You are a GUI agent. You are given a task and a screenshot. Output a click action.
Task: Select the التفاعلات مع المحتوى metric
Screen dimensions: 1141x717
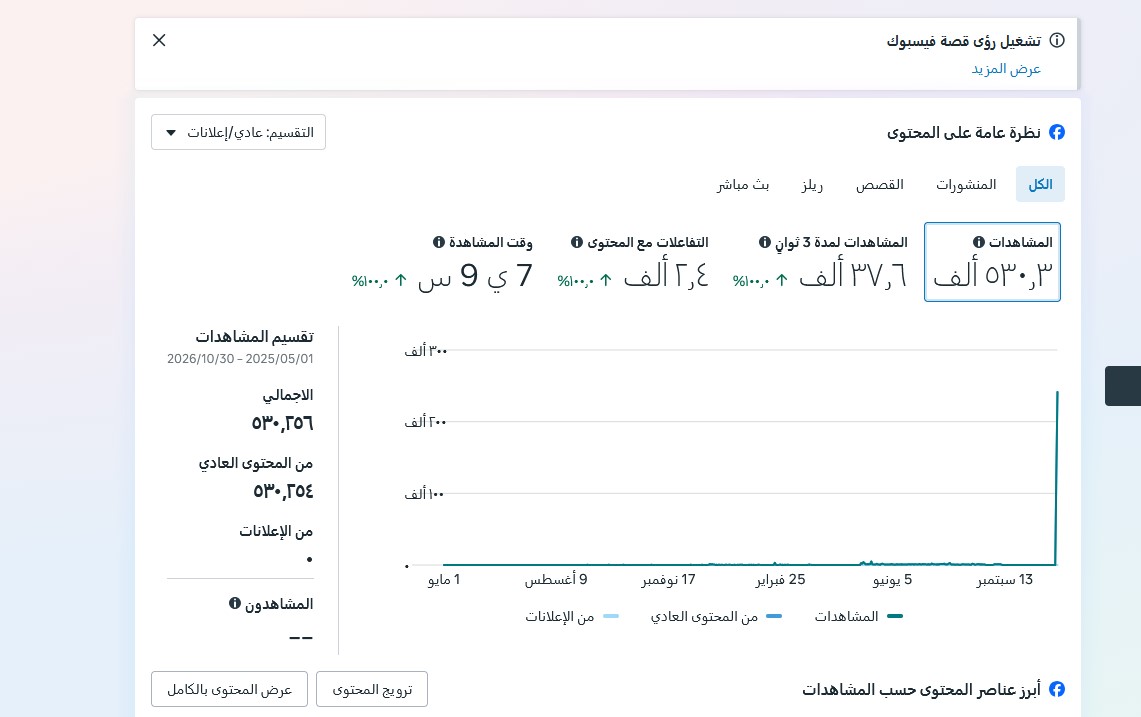(x=632, y=262)
